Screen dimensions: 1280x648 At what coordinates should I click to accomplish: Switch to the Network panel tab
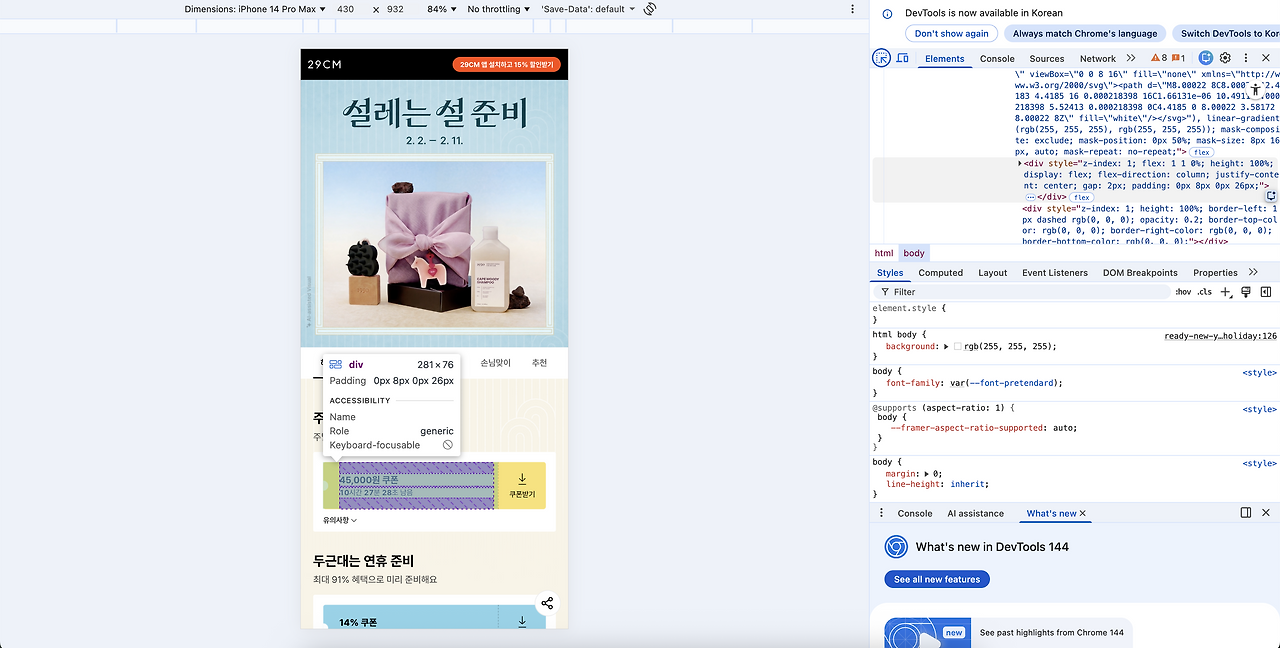click(1097, 58)
